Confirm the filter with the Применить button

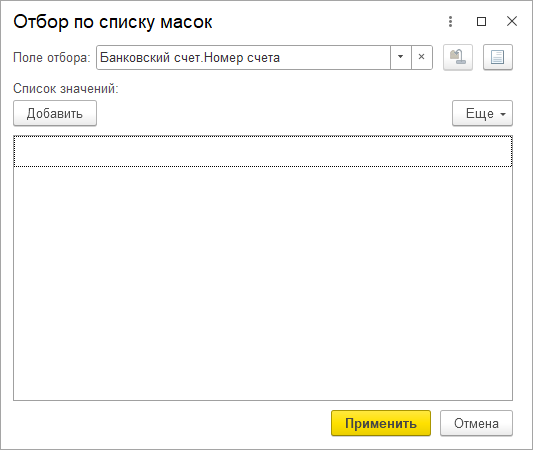pos(381,423)
